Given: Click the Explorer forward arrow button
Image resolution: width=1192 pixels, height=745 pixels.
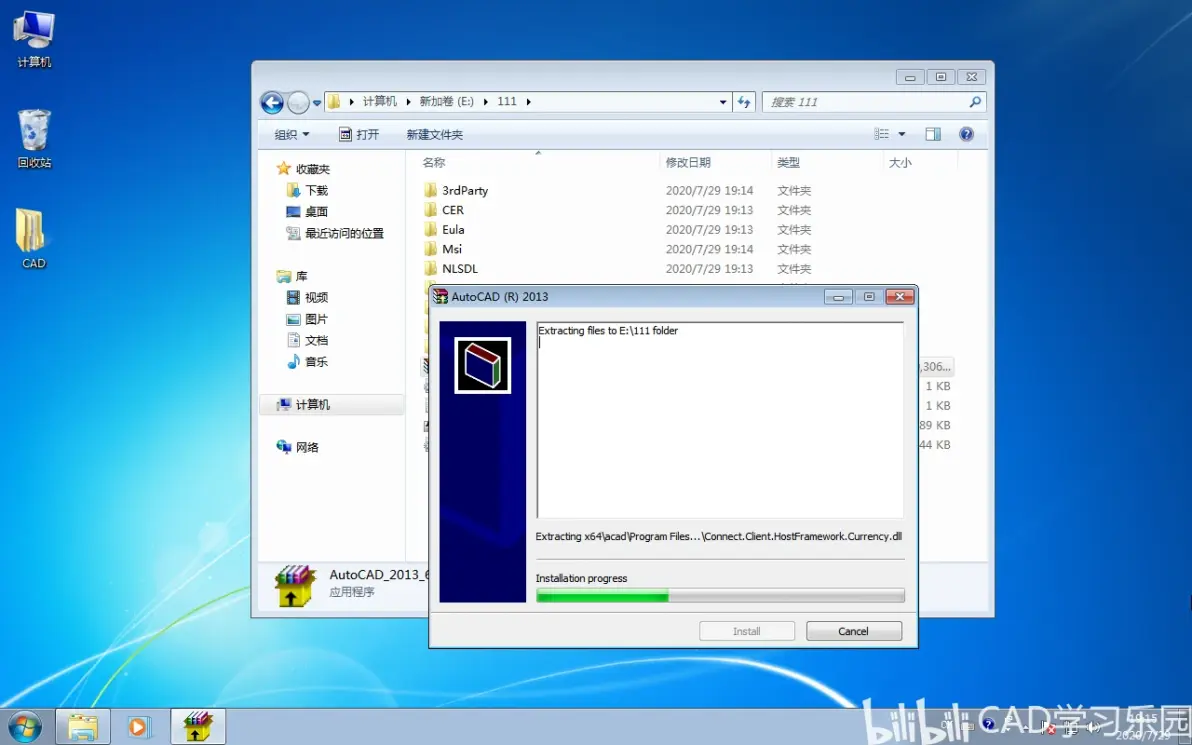Looking at the screenshot, I should (299, 102).
